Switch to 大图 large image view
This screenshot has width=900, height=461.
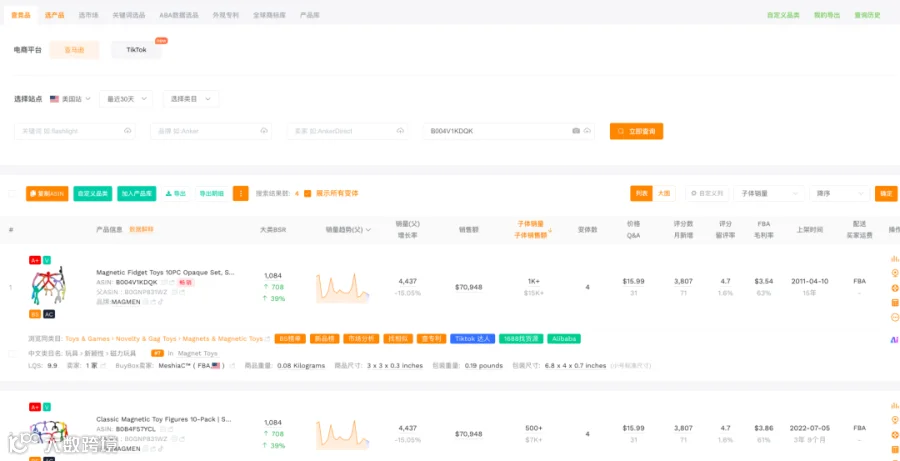(x=664, y=193)
